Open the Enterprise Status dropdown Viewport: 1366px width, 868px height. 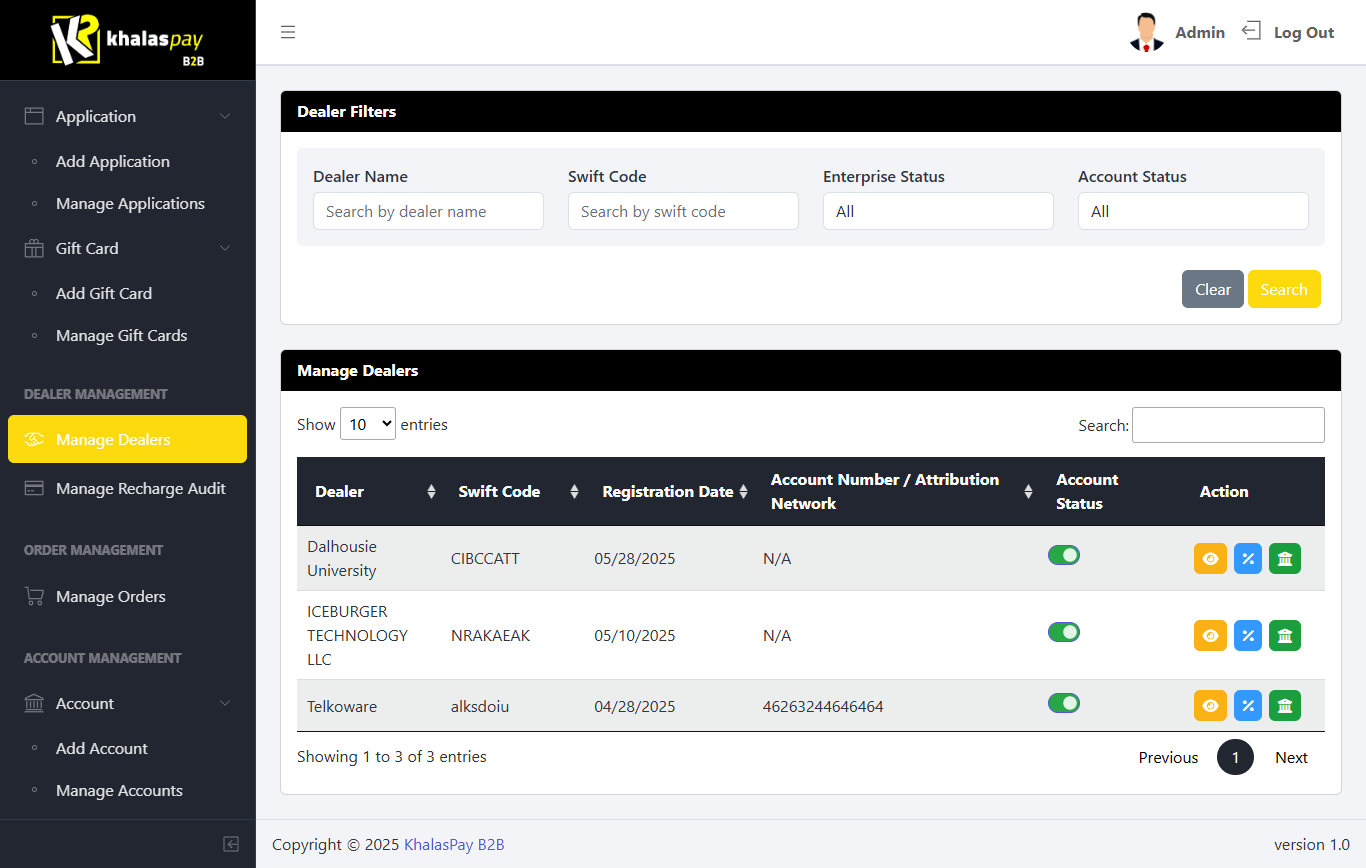tap(937, 211)
